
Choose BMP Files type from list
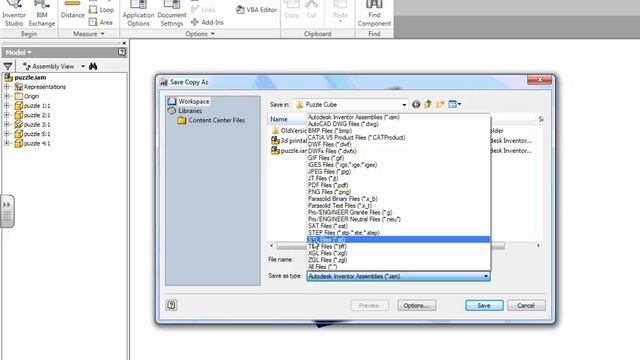coord(398,131)
